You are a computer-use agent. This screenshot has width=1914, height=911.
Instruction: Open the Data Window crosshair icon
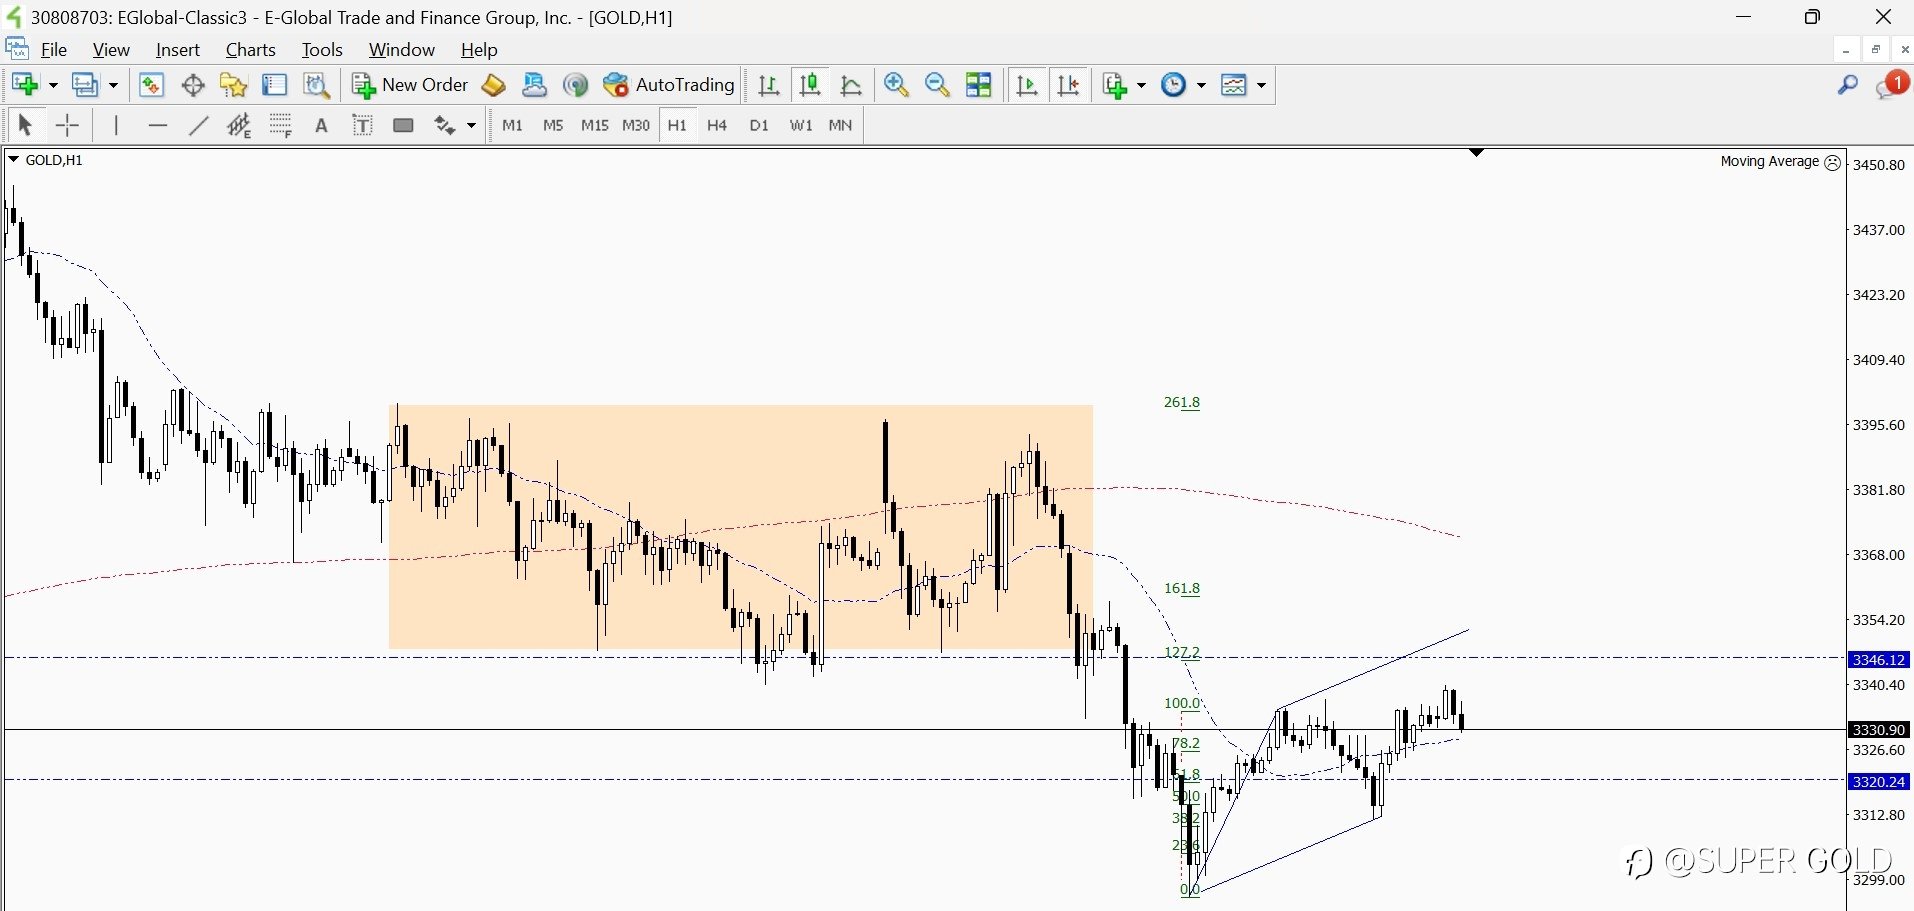point(193,85)
